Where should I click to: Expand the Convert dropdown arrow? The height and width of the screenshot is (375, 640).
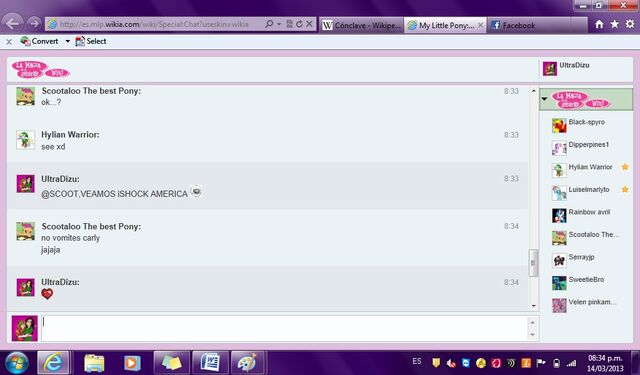tap(67, 41)
